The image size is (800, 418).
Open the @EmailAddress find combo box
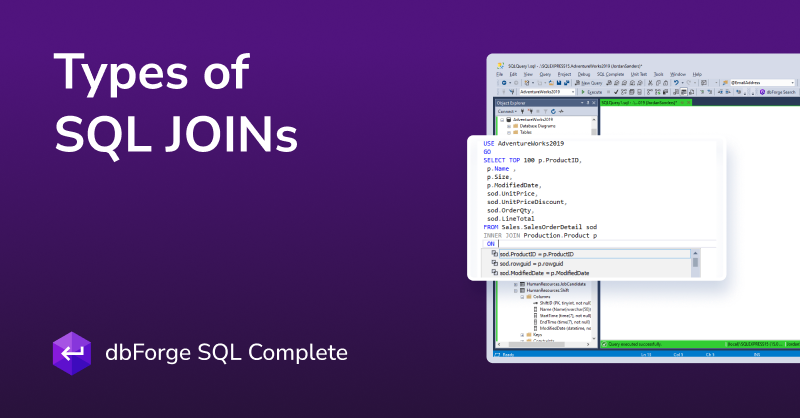762,83
